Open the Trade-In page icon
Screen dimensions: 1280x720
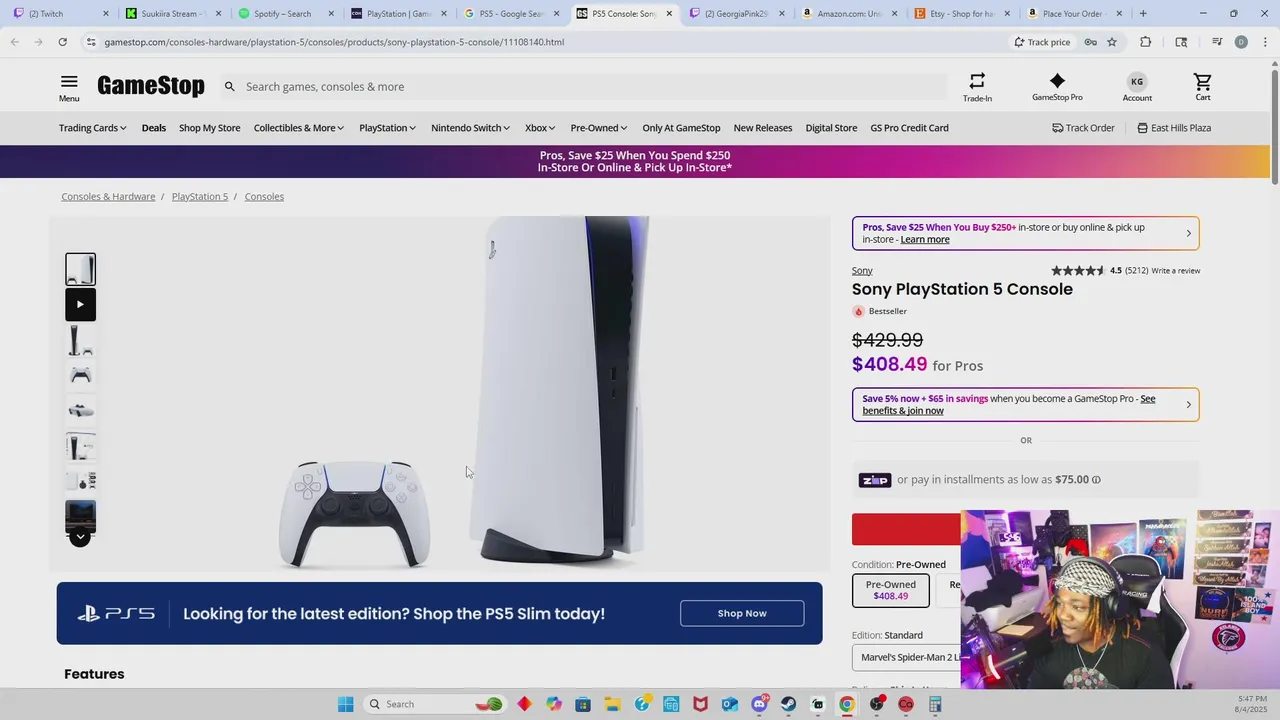point(977,88)
